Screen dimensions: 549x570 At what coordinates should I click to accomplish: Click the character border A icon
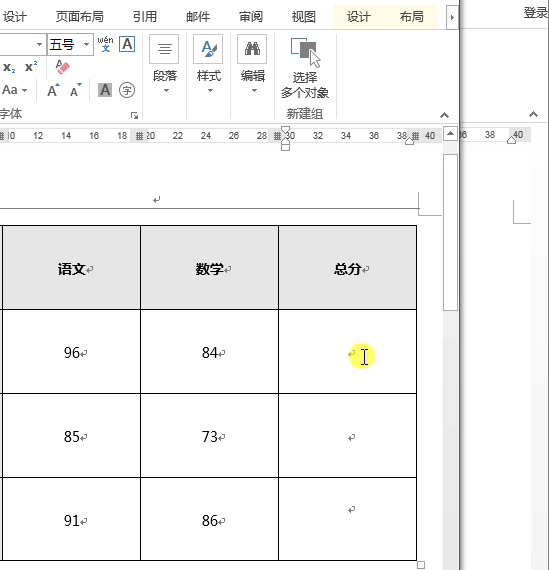[127, 44]
